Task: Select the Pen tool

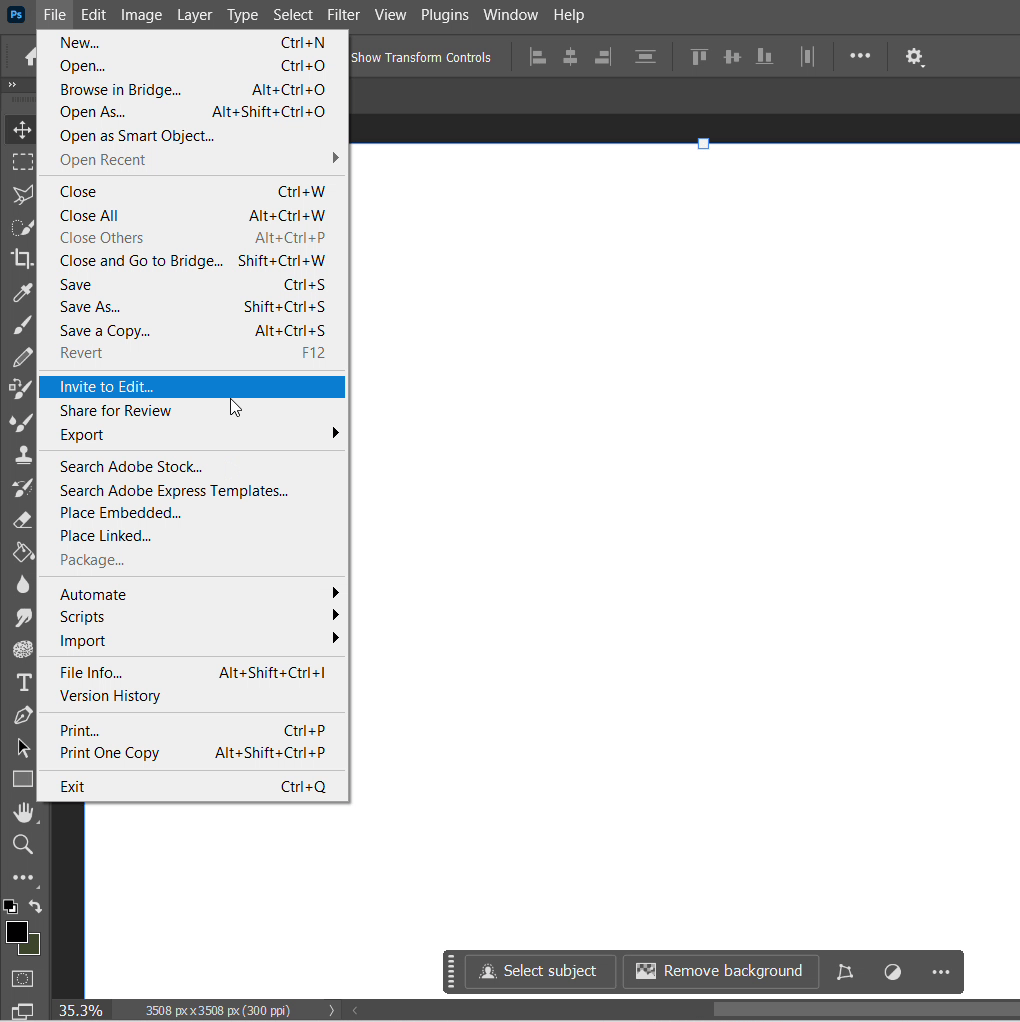Action: [23, 715]
